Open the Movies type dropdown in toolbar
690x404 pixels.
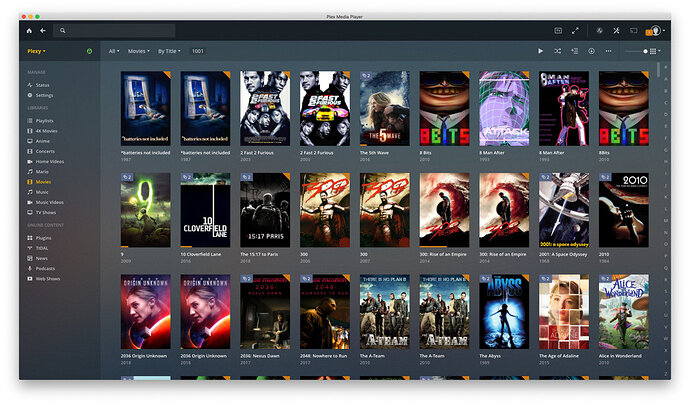pos(139,51)
